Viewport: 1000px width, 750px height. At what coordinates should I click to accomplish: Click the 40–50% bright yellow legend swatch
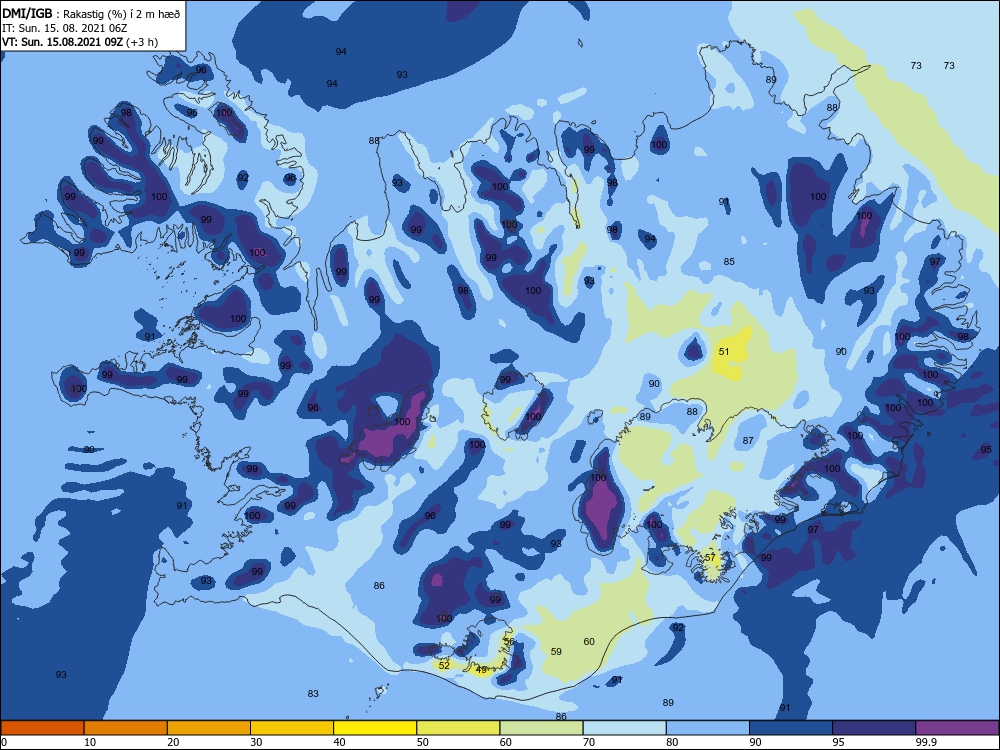(x=375, y=728)
